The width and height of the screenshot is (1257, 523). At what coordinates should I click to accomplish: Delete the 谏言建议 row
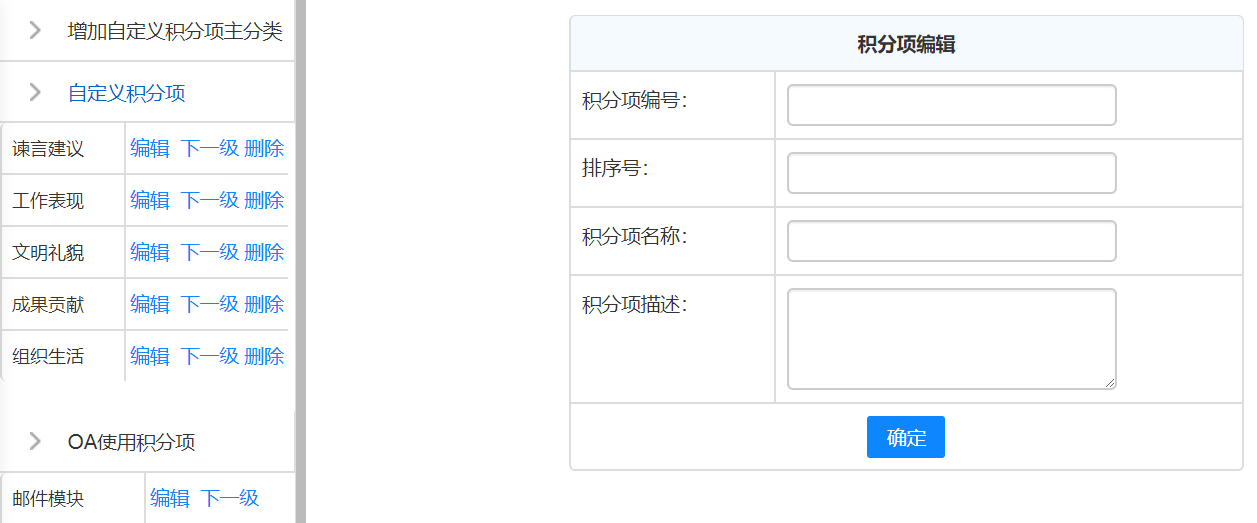pos(264,149)
